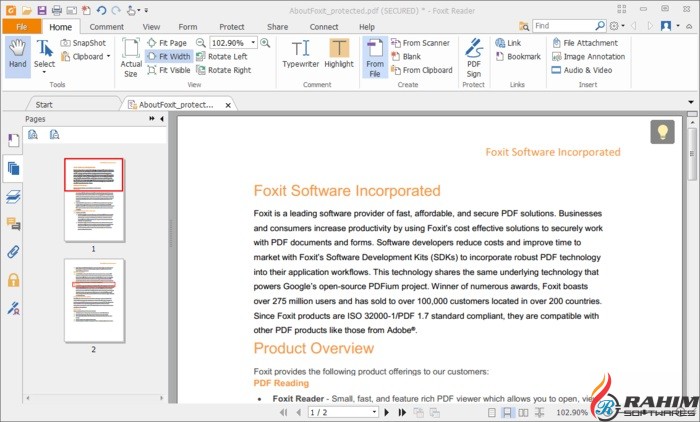This screenshot has width=700, height=422.
Task: Open search settings gear dropdown
Action: [x=617, y=26]
